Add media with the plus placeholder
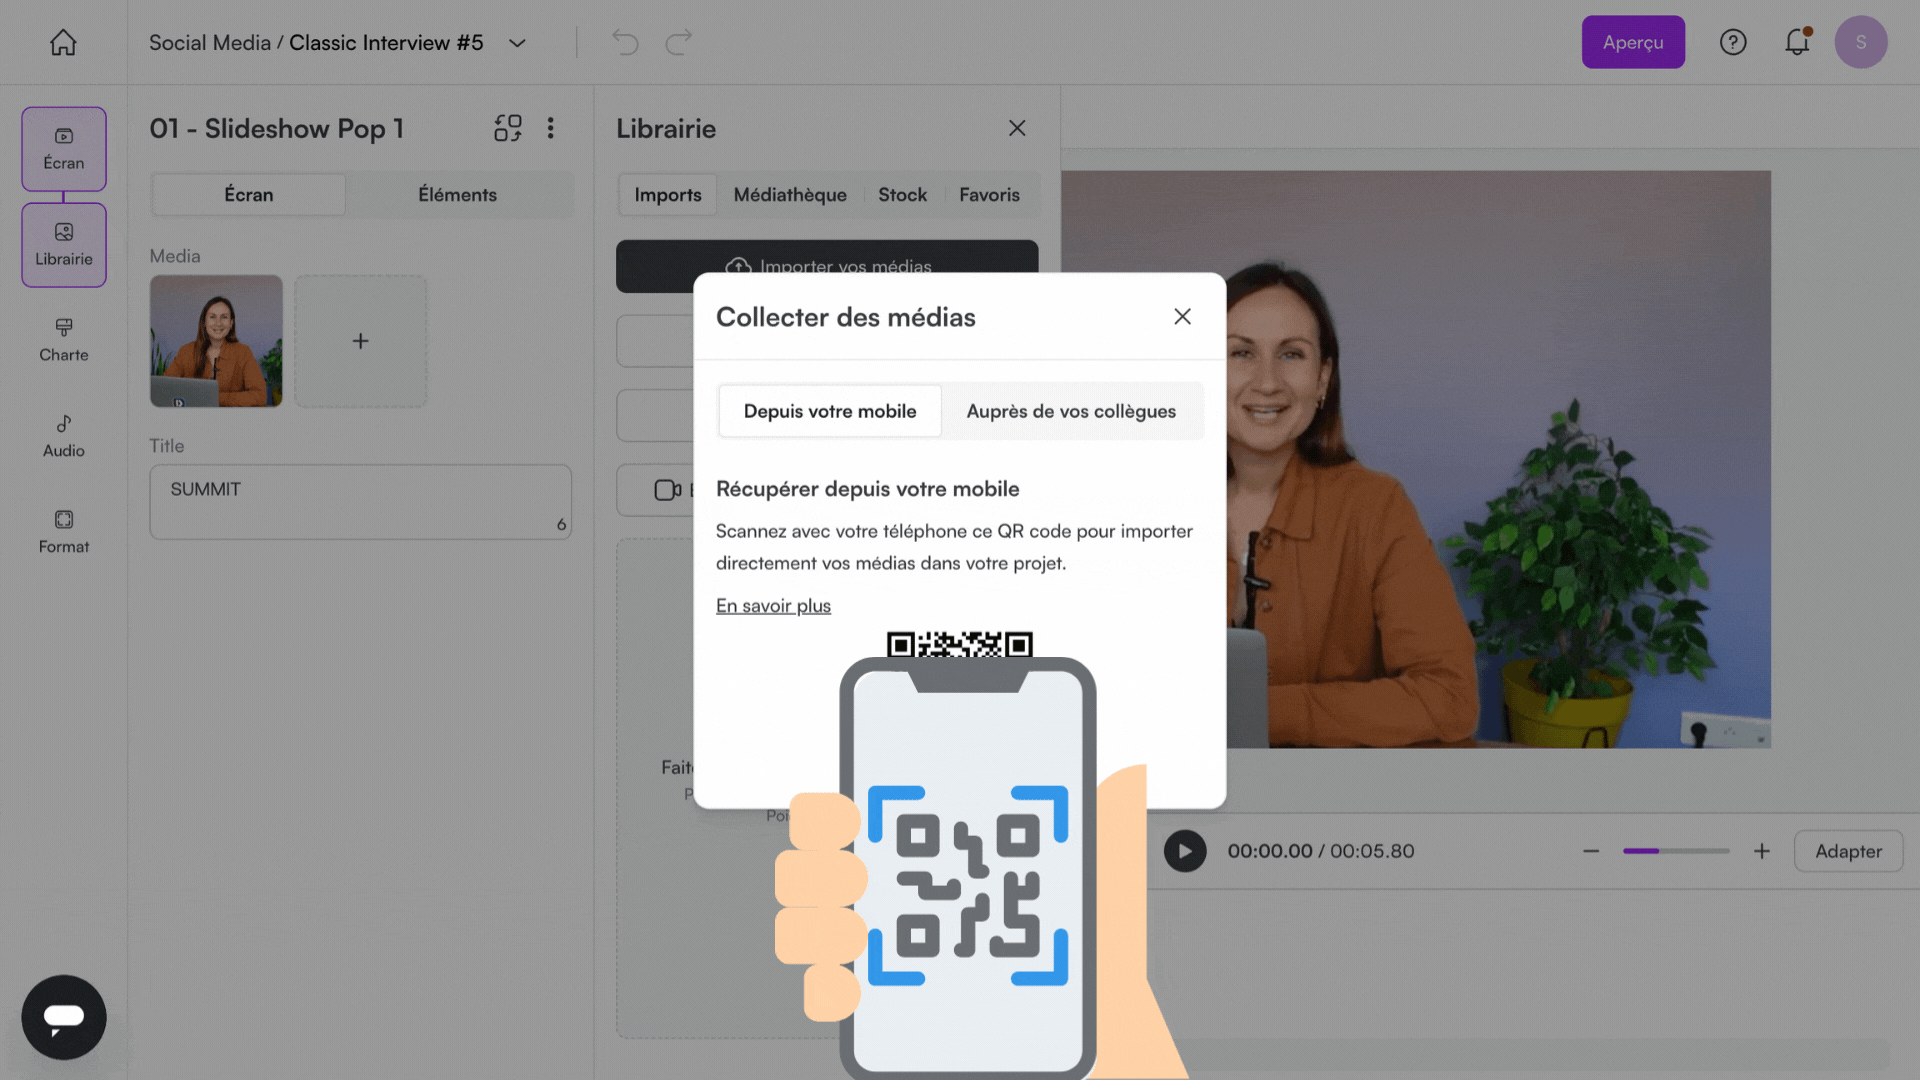The width and height of the screenshot is (1920, 1080). coord(361,341)
